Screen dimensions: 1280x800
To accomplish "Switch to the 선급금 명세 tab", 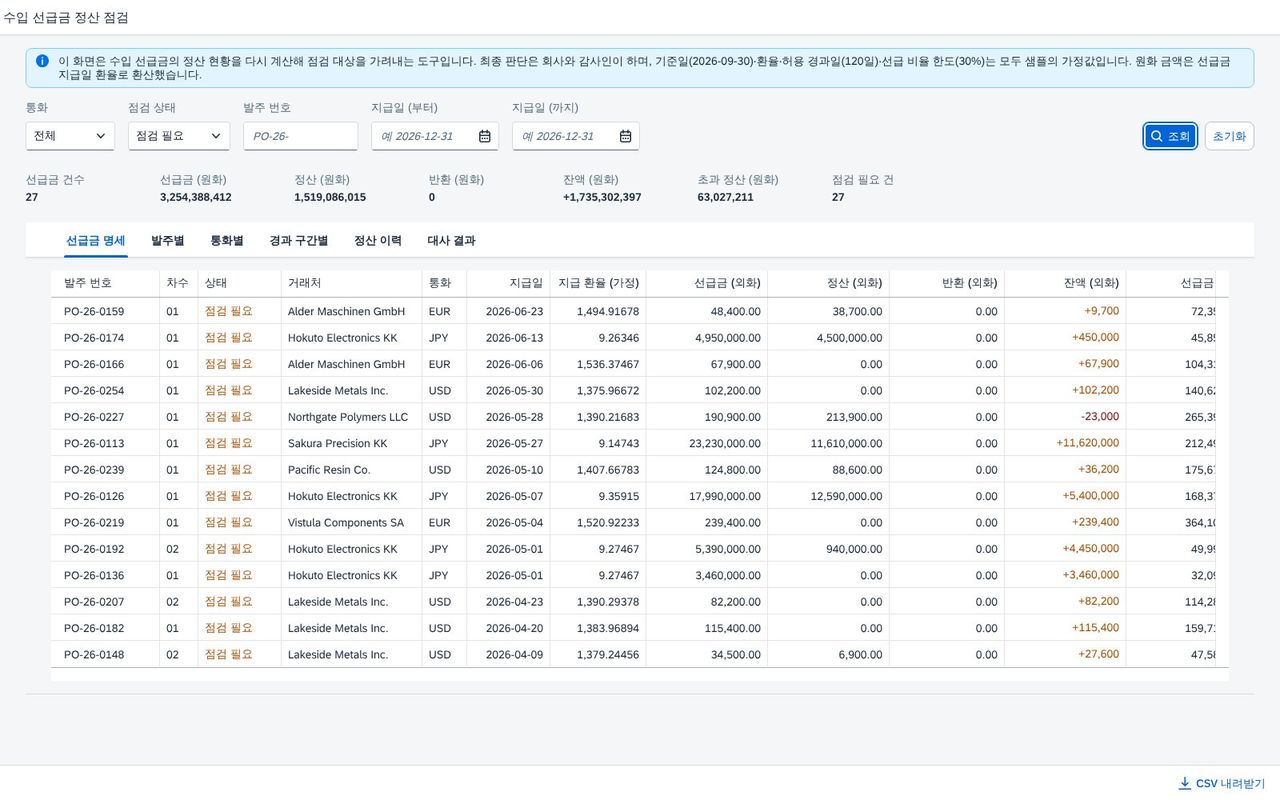I will (96, 241).
